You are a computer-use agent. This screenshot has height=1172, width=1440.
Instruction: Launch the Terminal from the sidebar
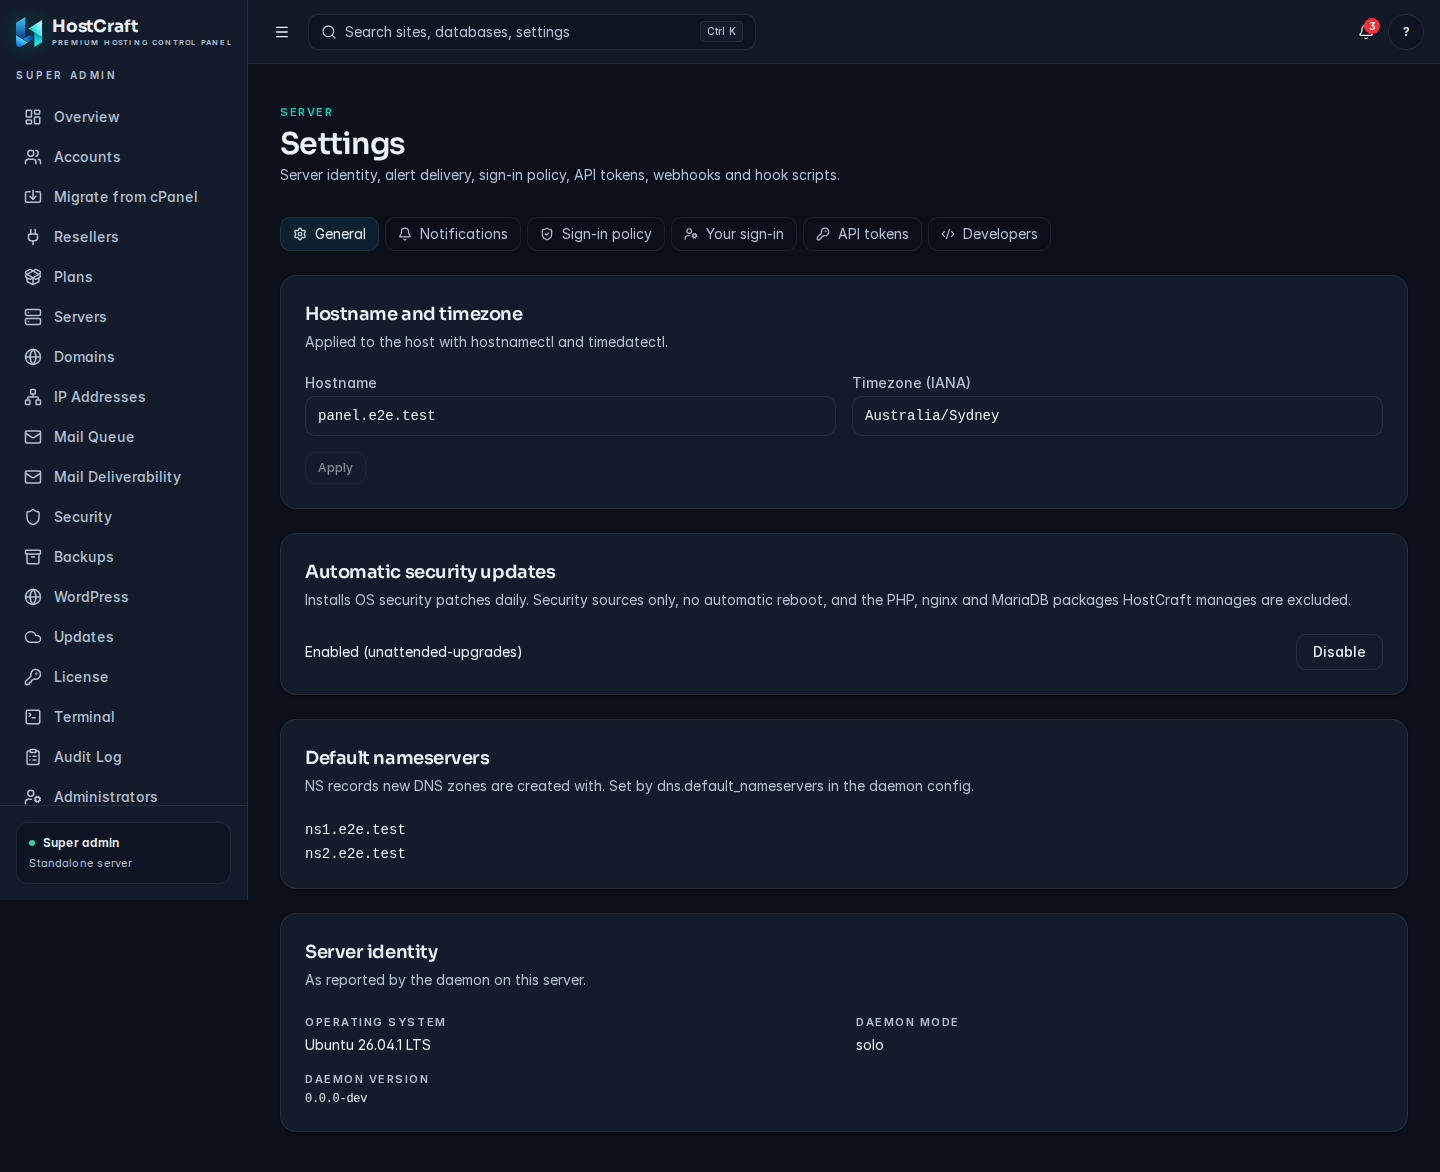click(x=124, y=717)
